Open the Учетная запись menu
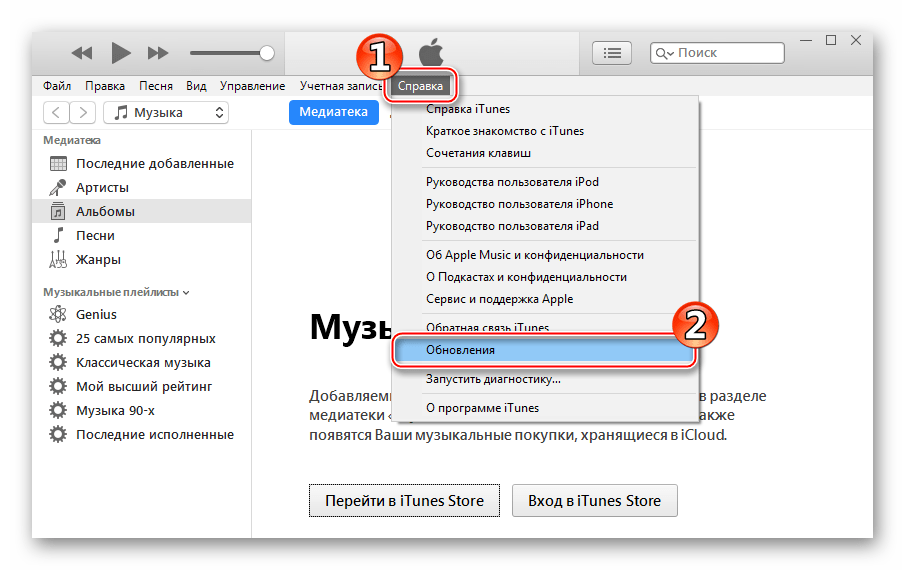905x570 pixels. click(x=341, y=86)
